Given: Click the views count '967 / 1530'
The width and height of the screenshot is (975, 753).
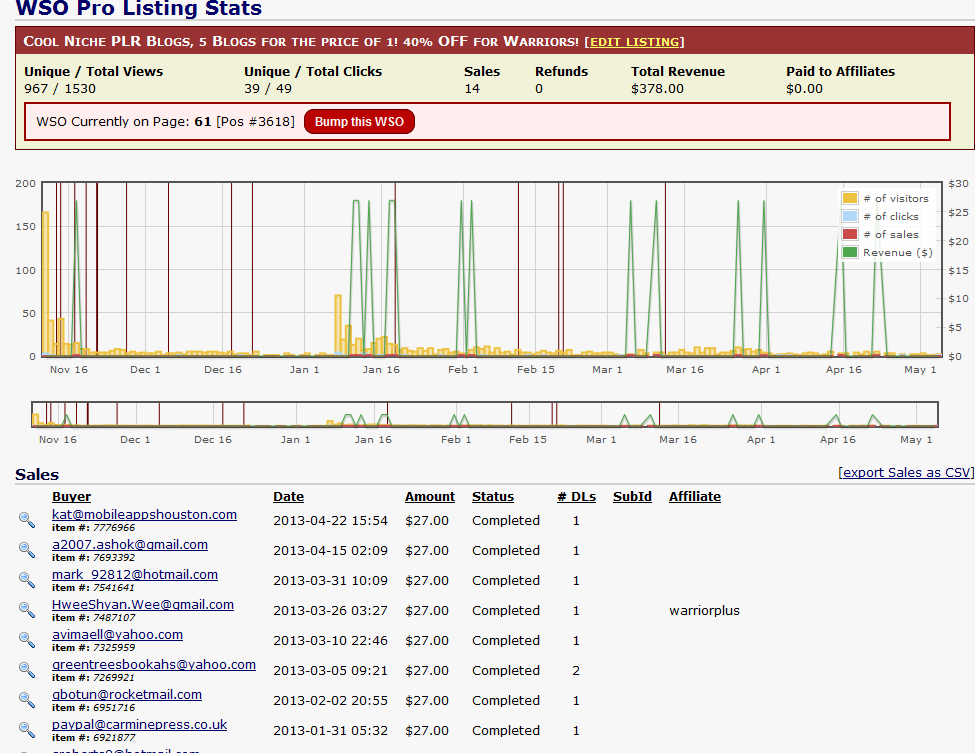Looking at the screenshot, I should point(60,89).
